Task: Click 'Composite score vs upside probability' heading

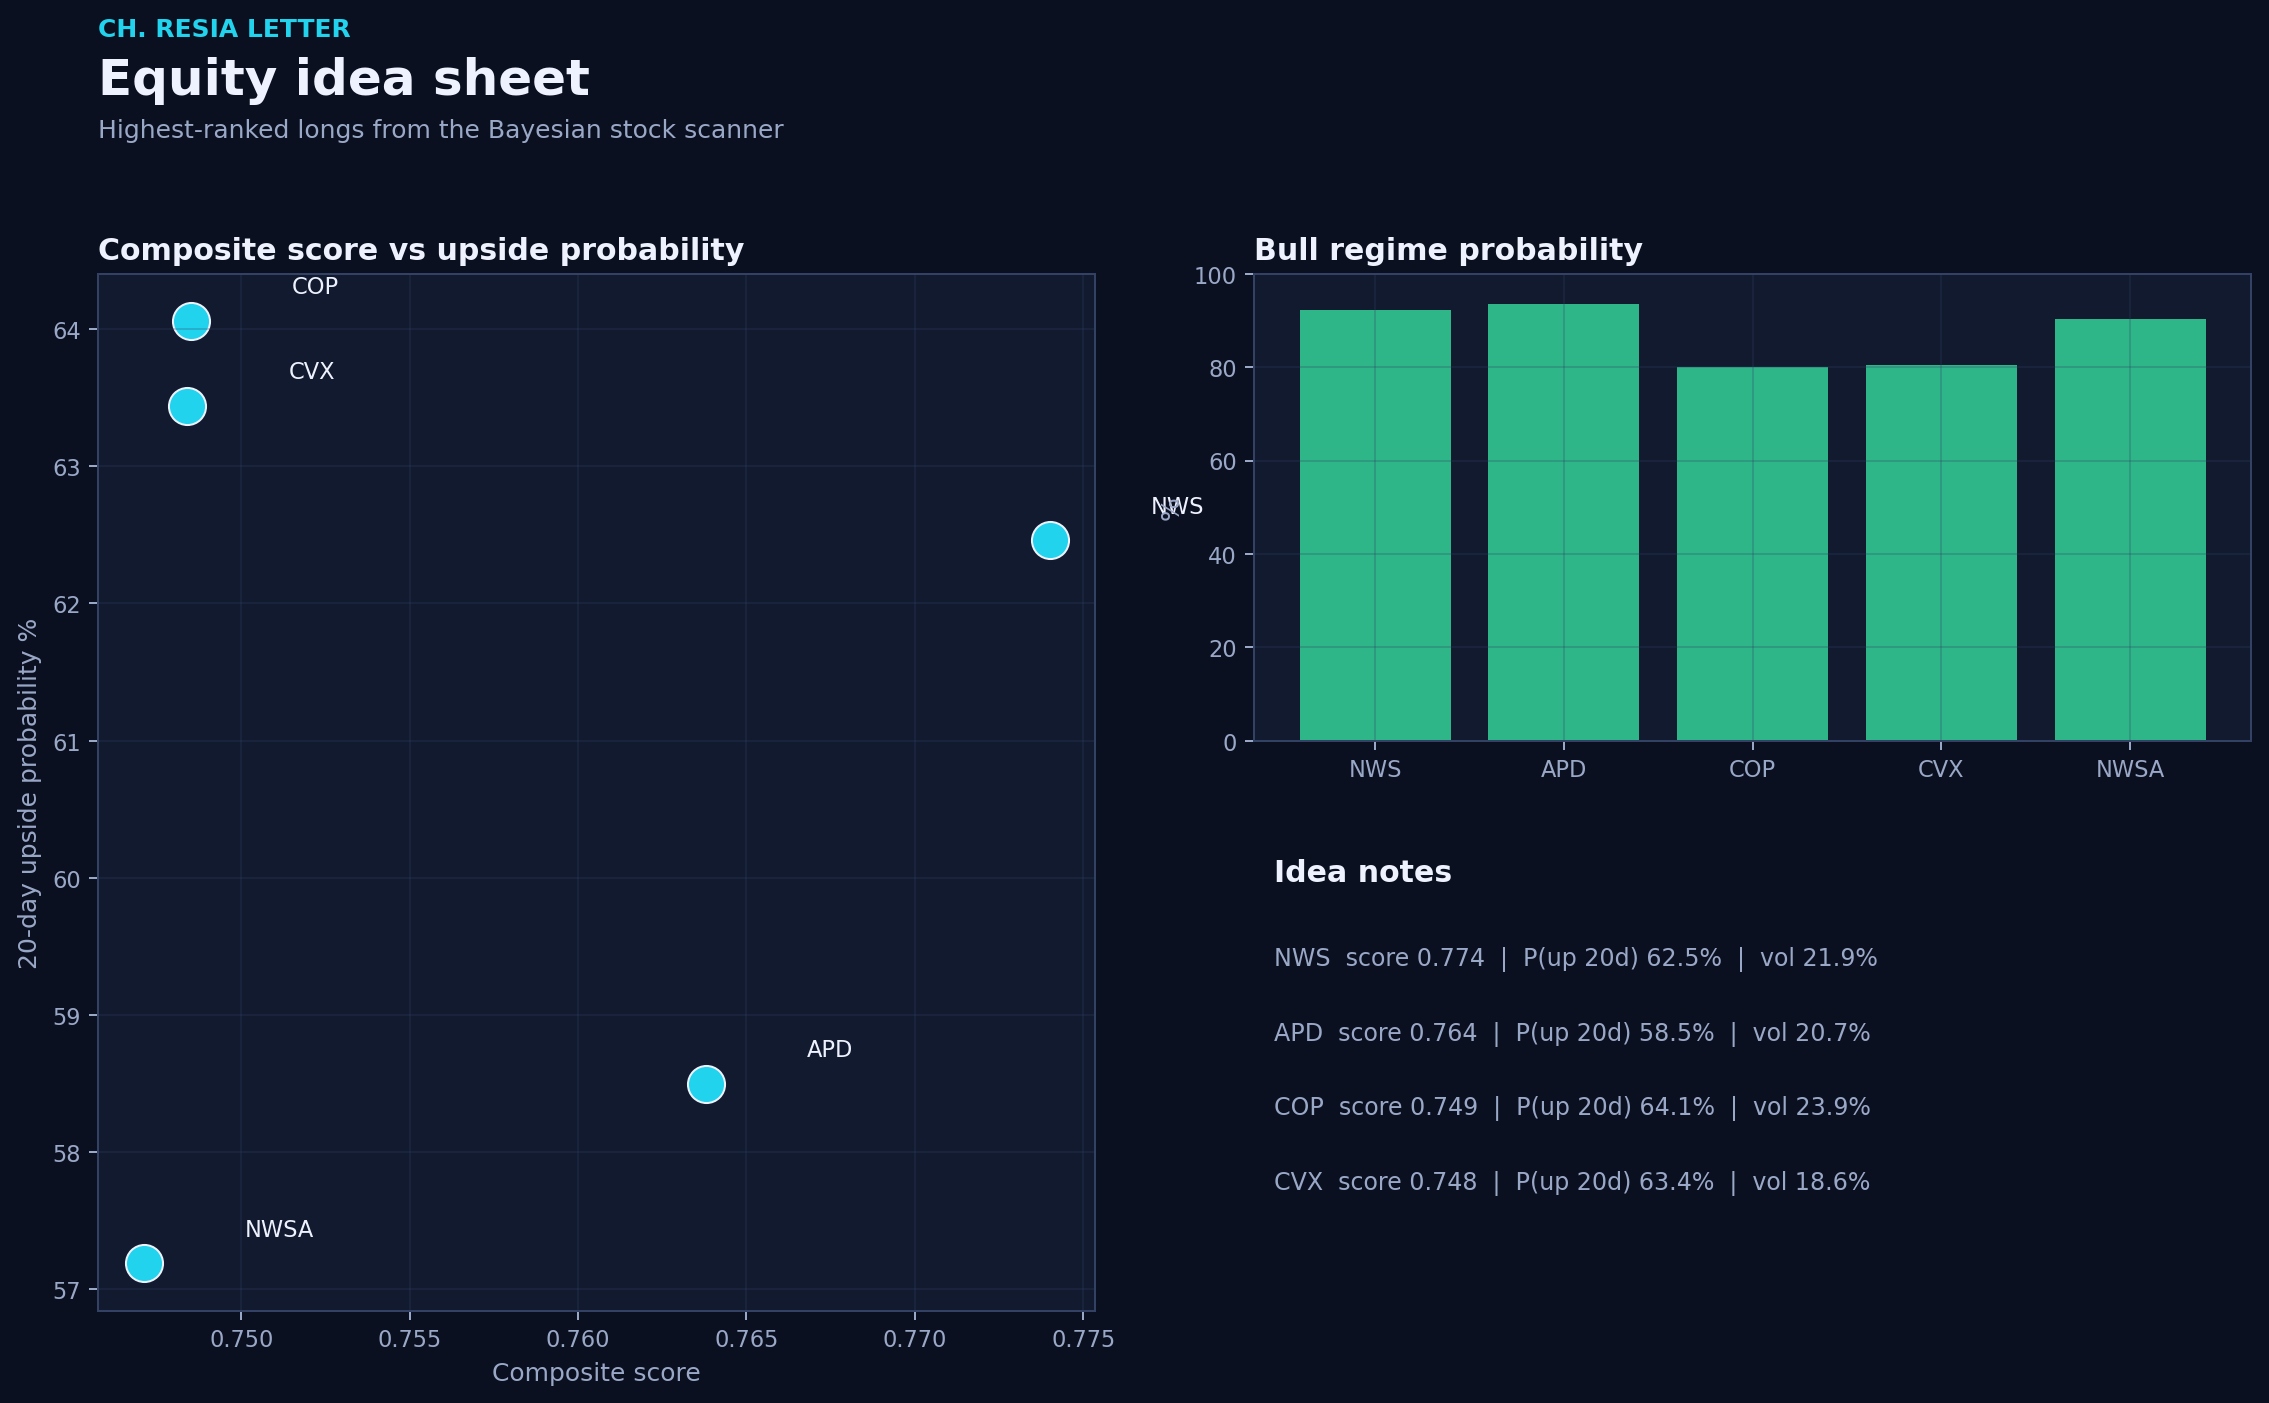Action: [421, 250]
